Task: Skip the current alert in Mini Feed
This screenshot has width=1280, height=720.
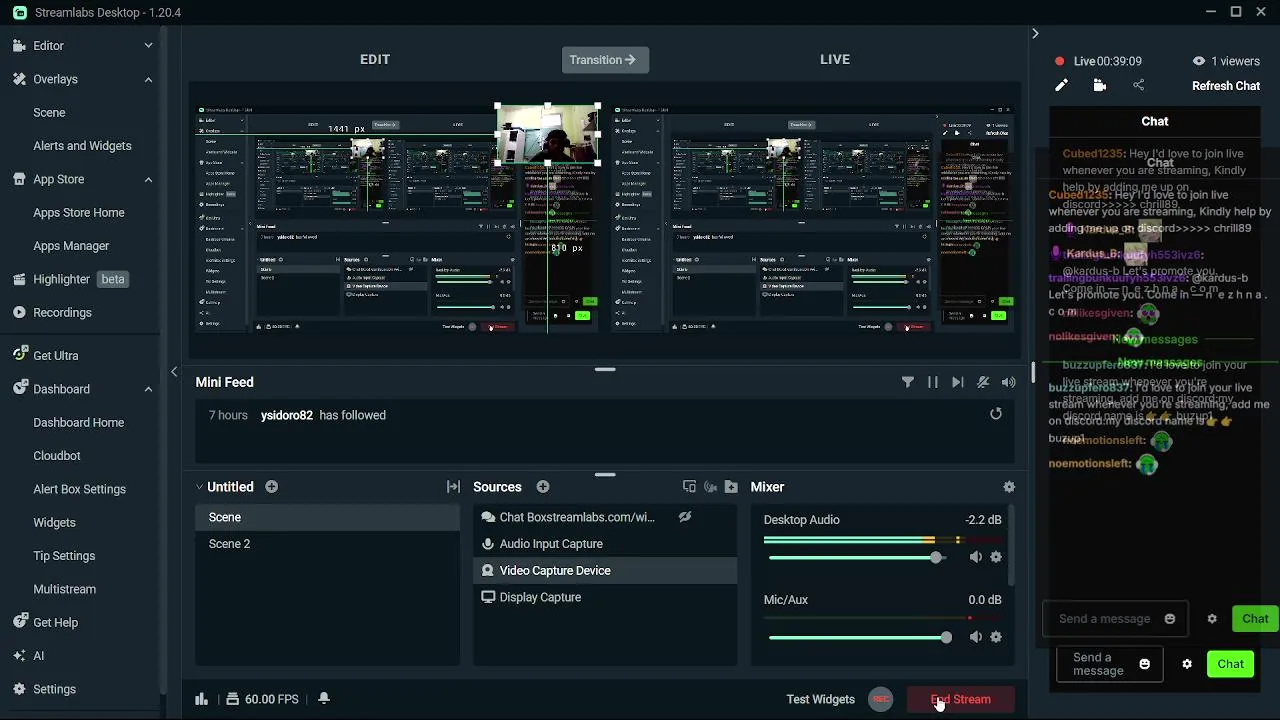Action: coord(958,382)
